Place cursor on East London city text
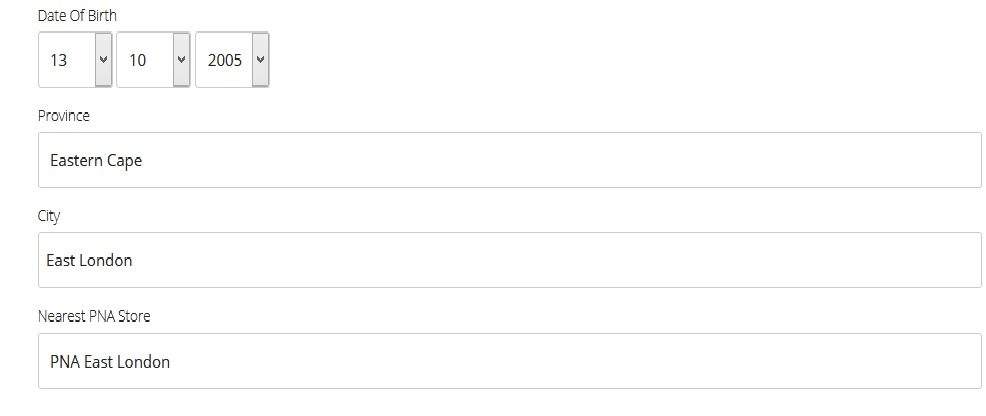The height and width of the screenshot is (416, 986). tap(89, 260)
